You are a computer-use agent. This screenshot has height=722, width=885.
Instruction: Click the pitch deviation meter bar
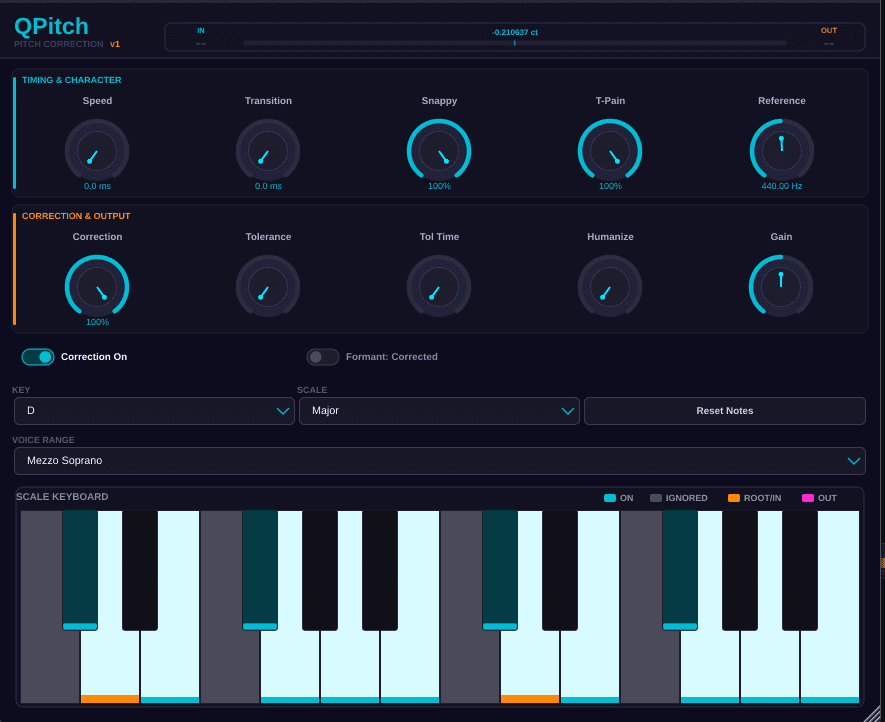coord(515,43)
